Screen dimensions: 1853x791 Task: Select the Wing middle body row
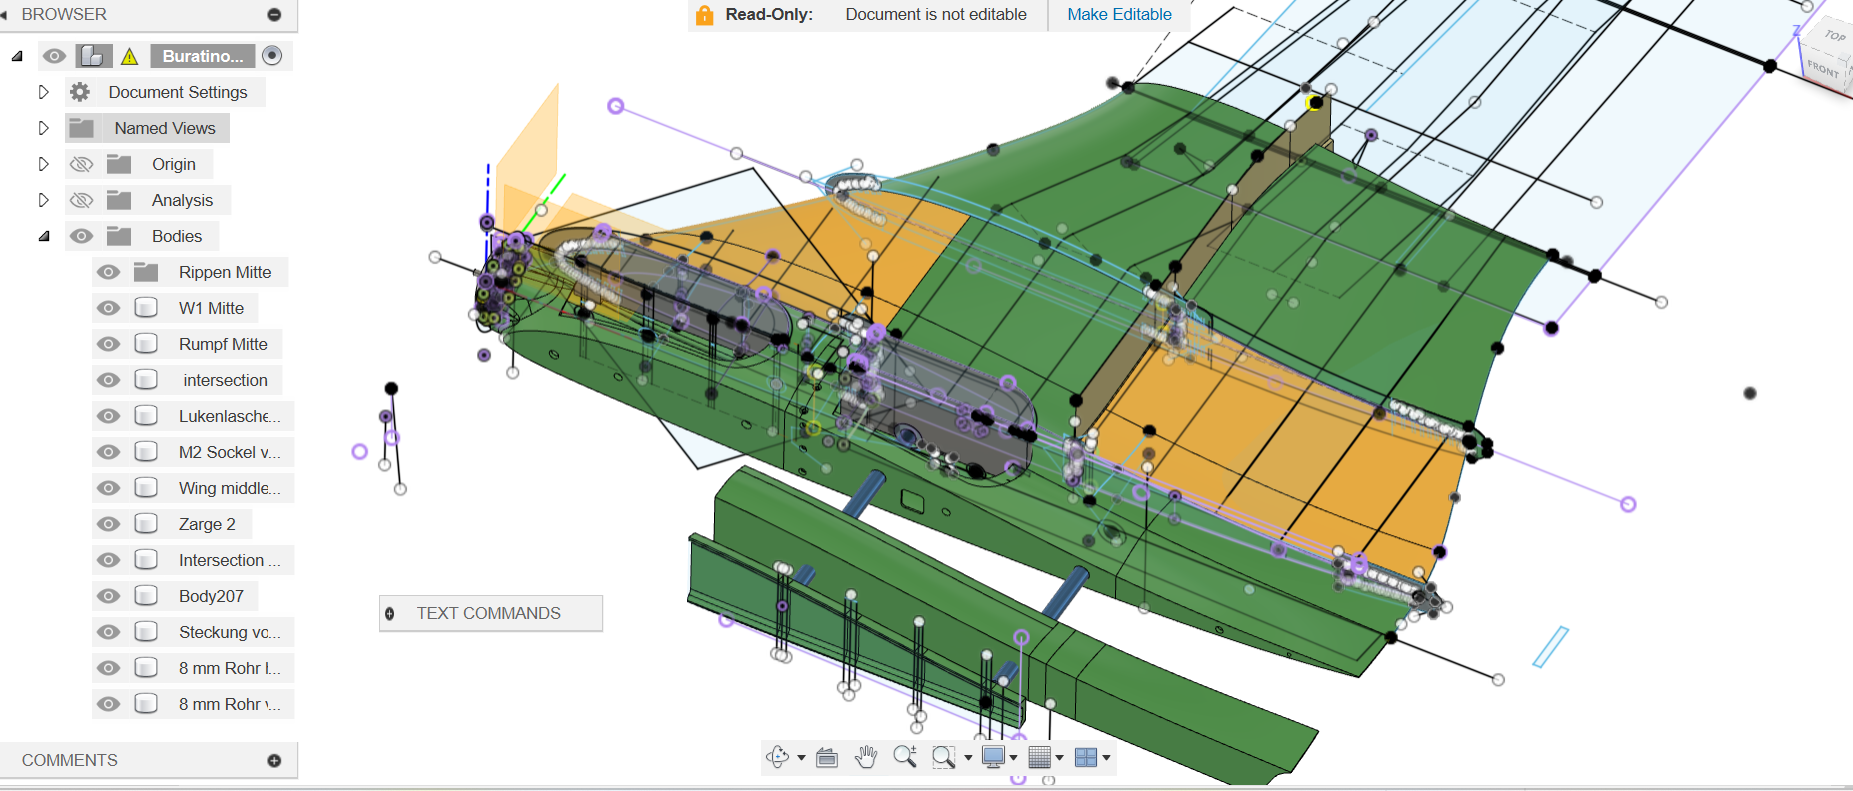click(x=192, y=488)
